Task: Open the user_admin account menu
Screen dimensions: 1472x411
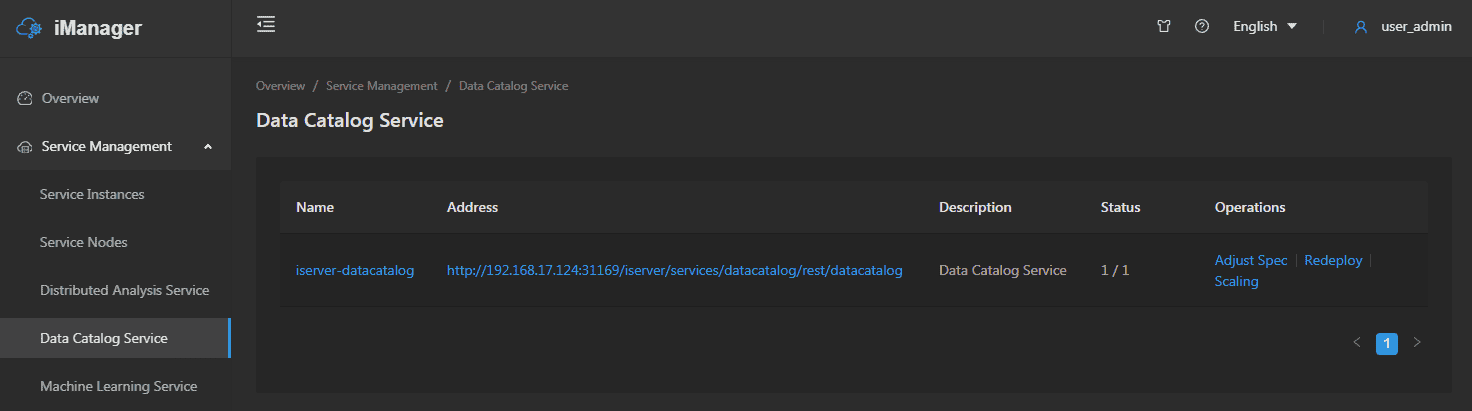Action: coord(1415,27)
